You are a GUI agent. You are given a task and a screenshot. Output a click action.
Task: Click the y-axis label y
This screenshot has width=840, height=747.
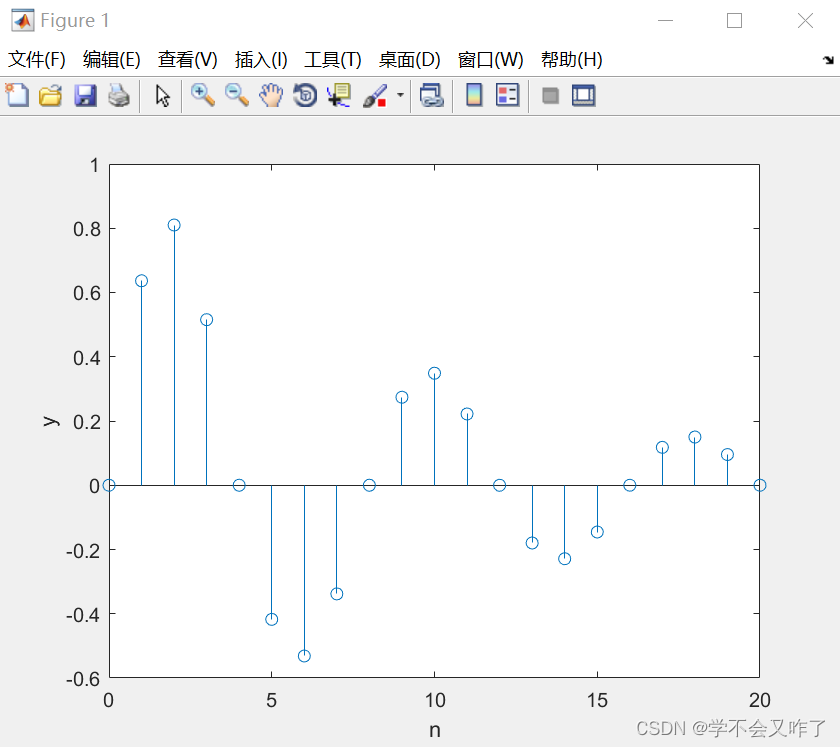coord(51,421)
